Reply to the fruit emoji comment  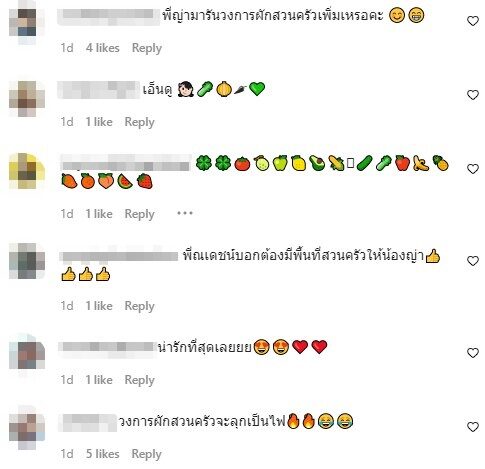click(139, 214)
